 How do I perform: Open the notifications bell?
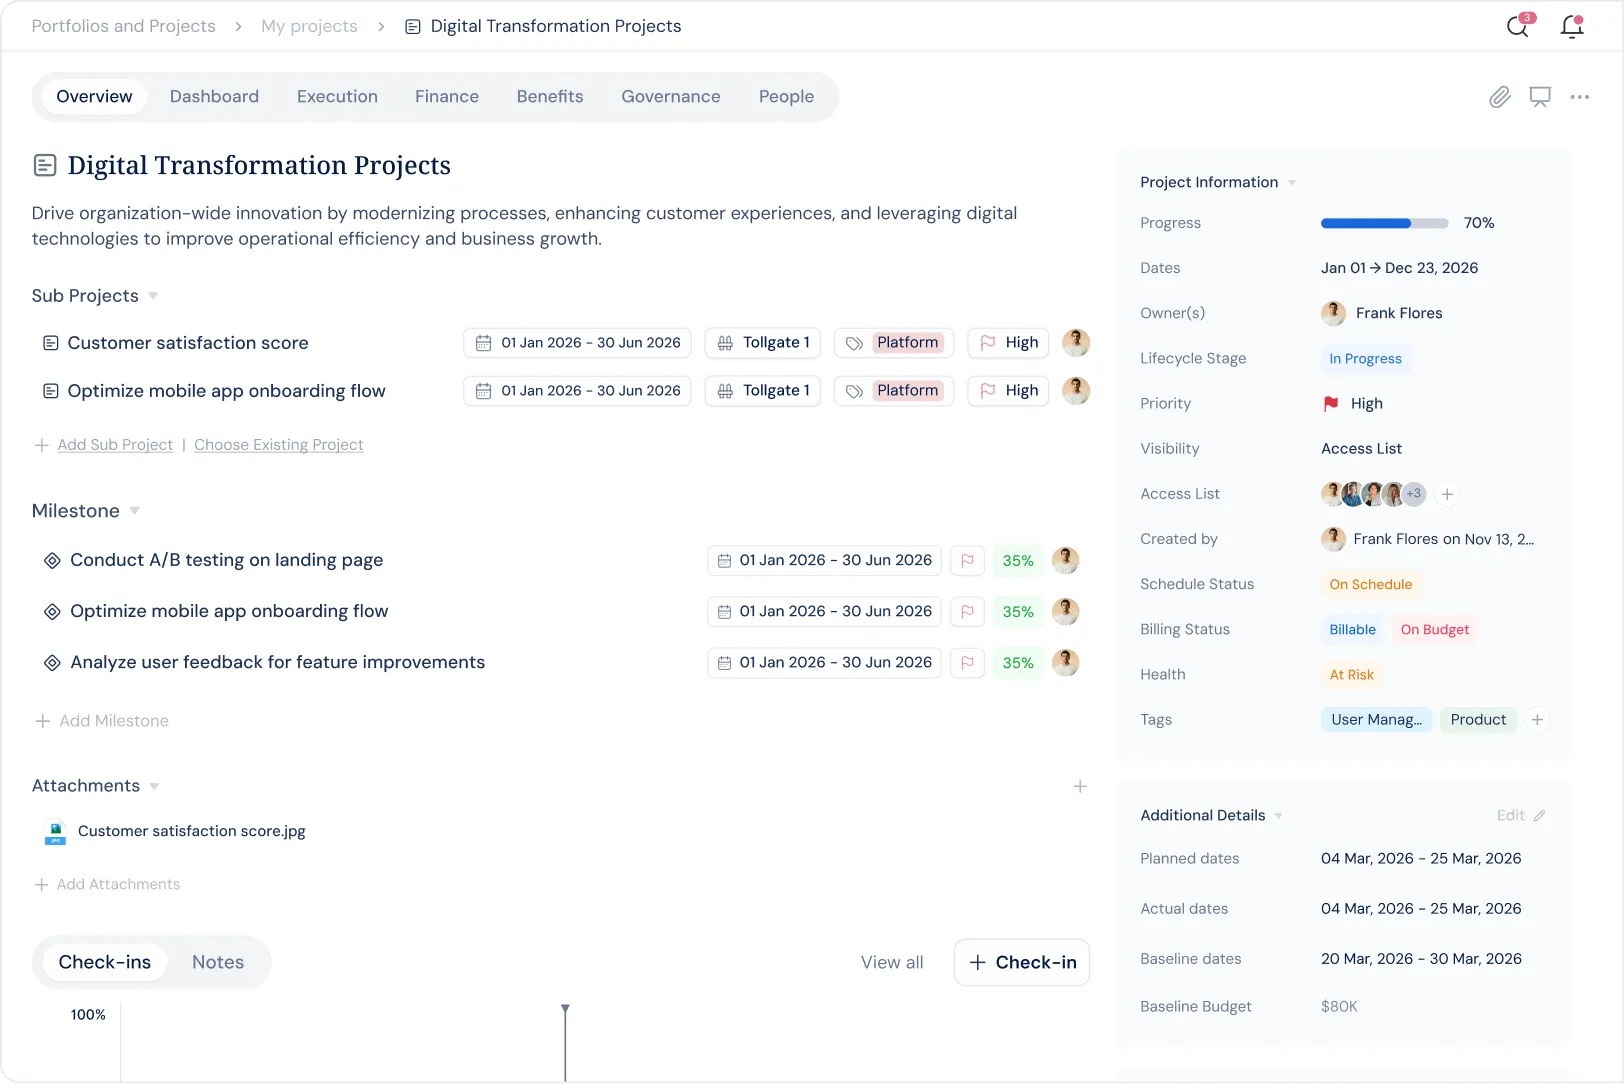coord(1572,26)
